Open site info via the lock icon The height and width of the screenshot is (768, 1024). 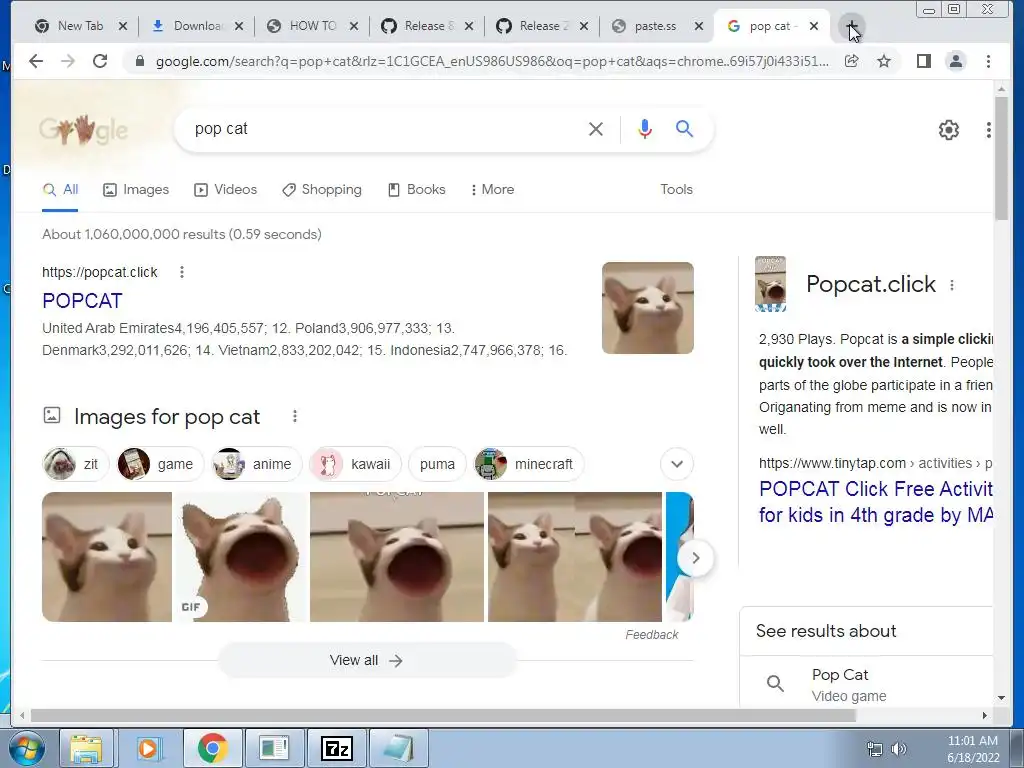click(x=139, y=61)
